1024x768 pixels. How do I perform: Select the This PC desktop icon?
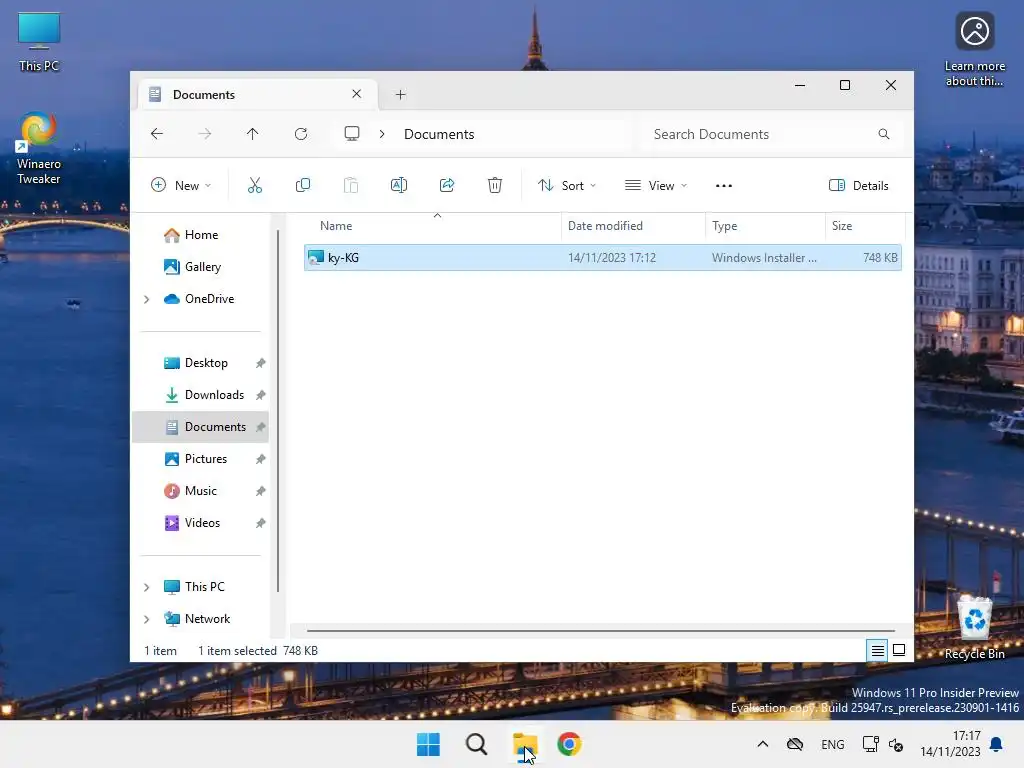pos(39,42)
